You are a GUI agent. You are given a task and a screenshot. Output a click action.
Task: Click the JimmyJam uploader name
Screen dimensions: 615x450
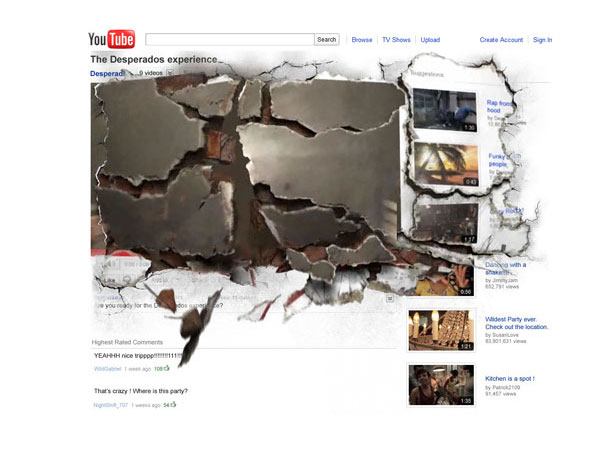(505, 281)
